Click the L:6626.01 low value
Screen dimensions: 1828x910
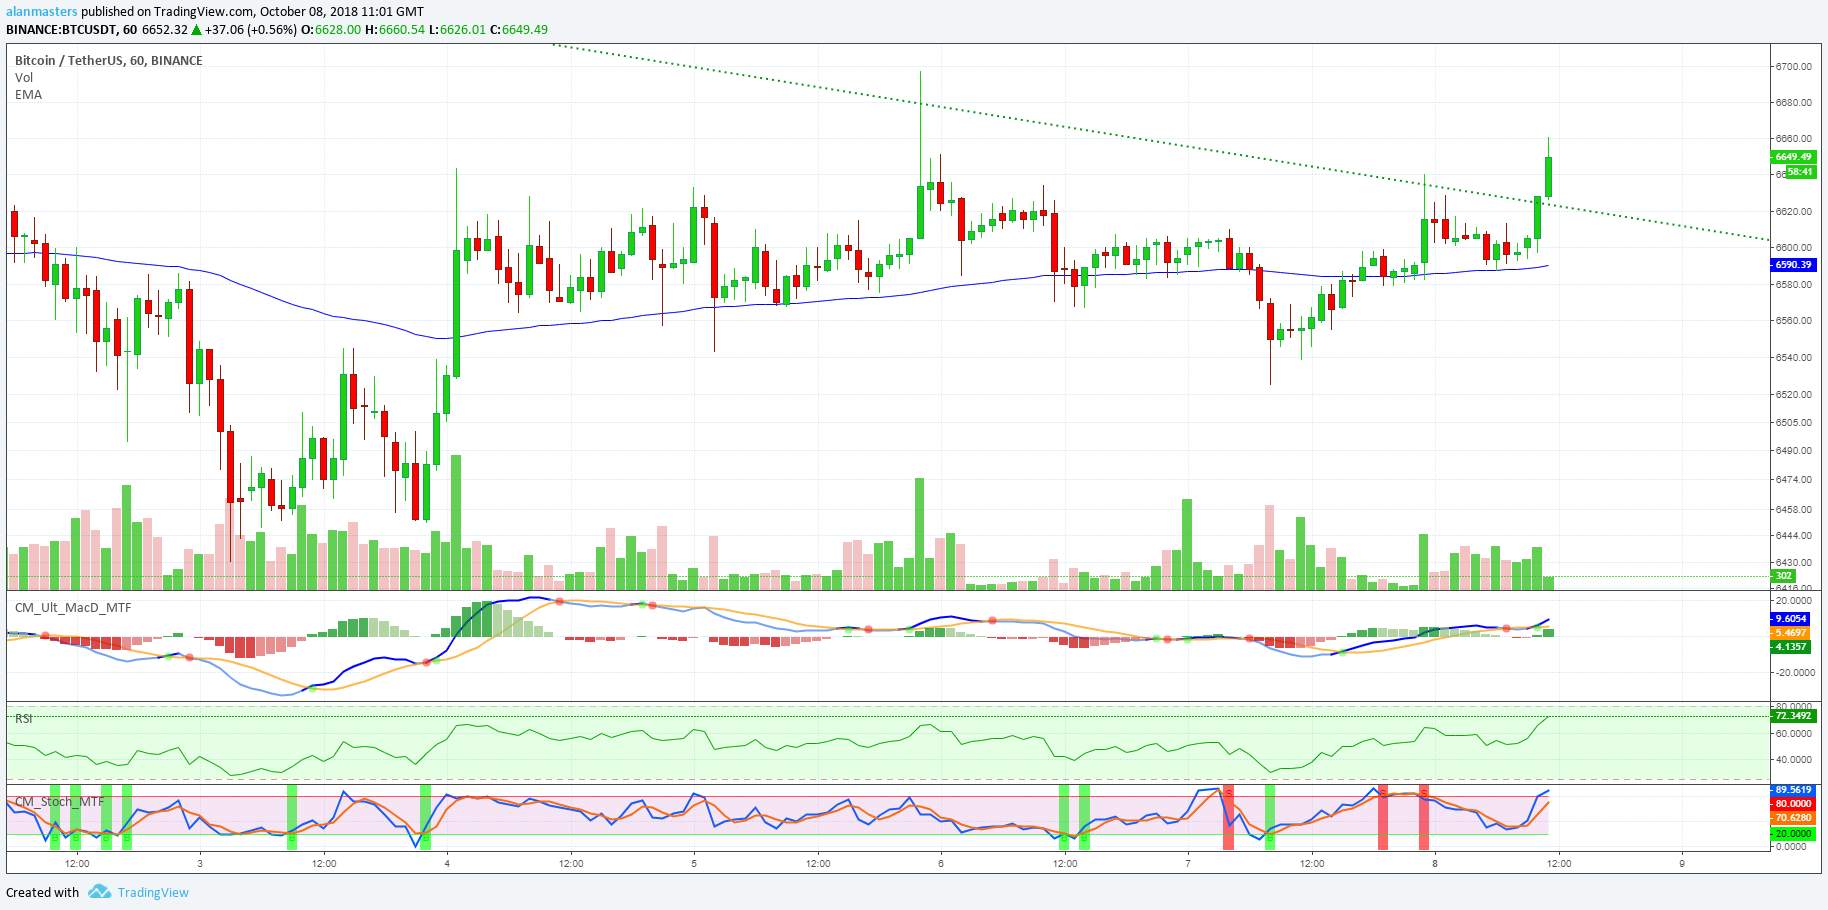[457, 29]
